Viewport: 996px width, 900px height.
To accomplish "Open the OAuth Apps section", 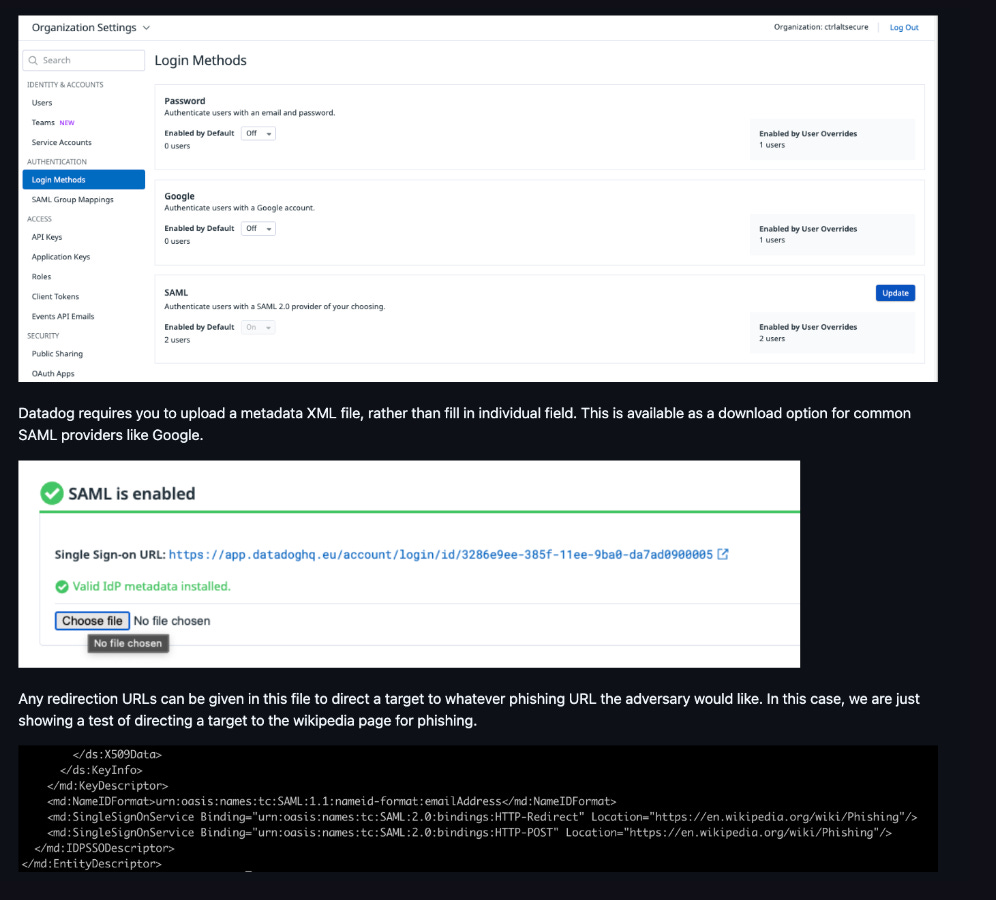I will (53, 373).
